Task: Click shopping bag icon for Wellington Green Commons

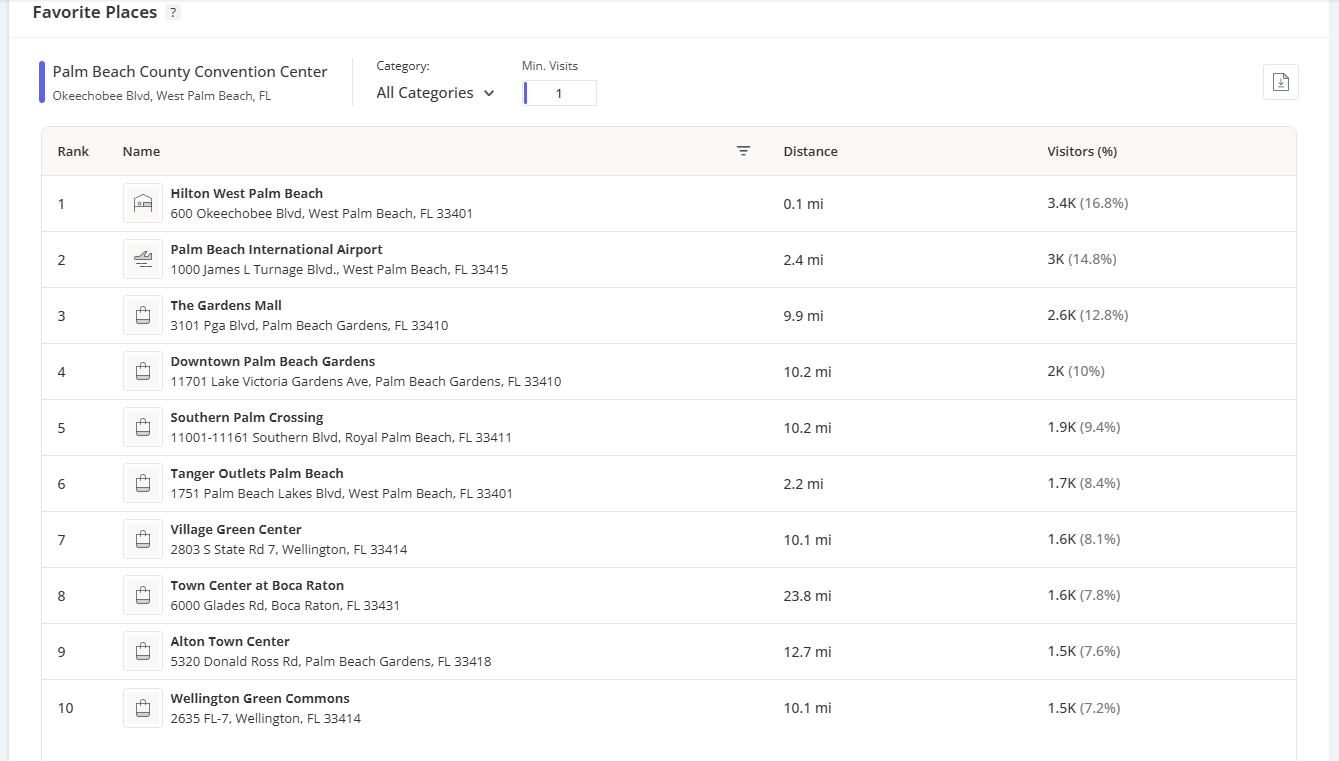Action: pyautogui.click(x=143, y=708)
